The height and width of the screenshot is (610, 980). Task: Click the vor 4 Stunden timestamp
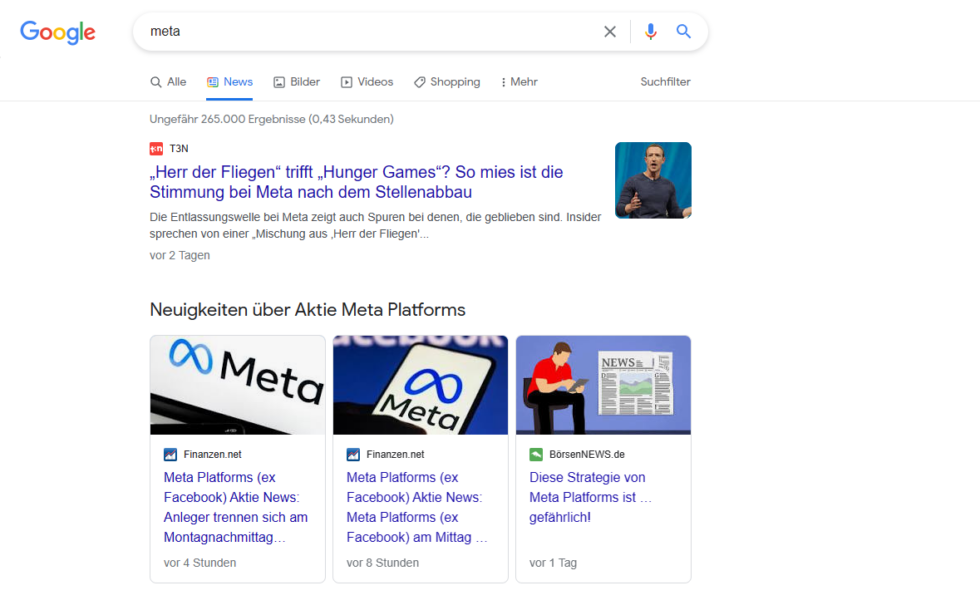tap(200, 562)
